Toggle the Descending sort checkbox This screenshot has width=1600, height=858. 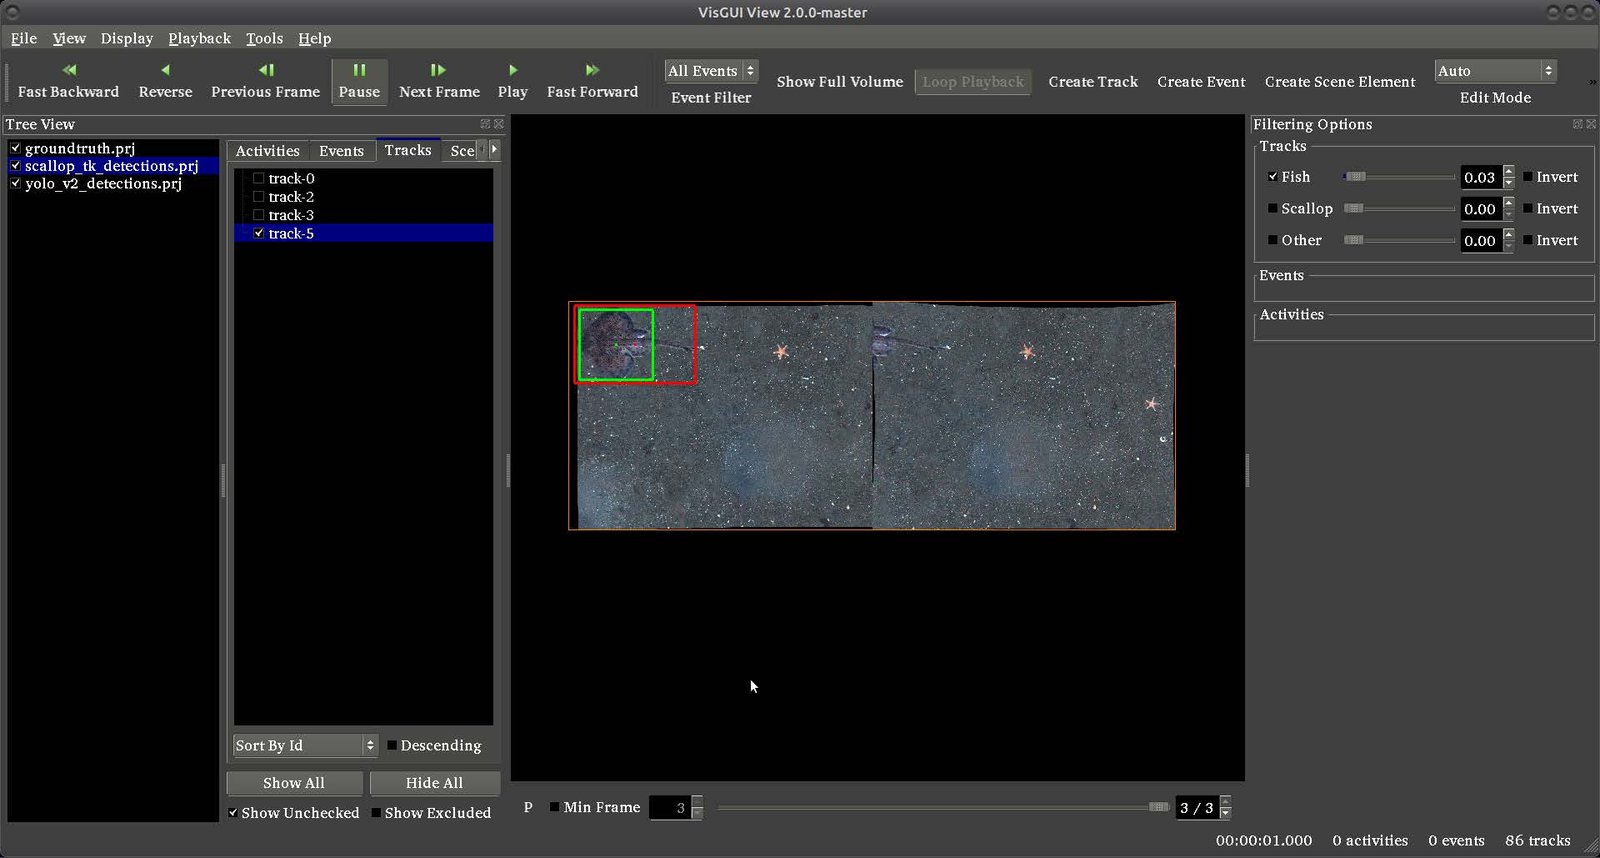[392, 746]
